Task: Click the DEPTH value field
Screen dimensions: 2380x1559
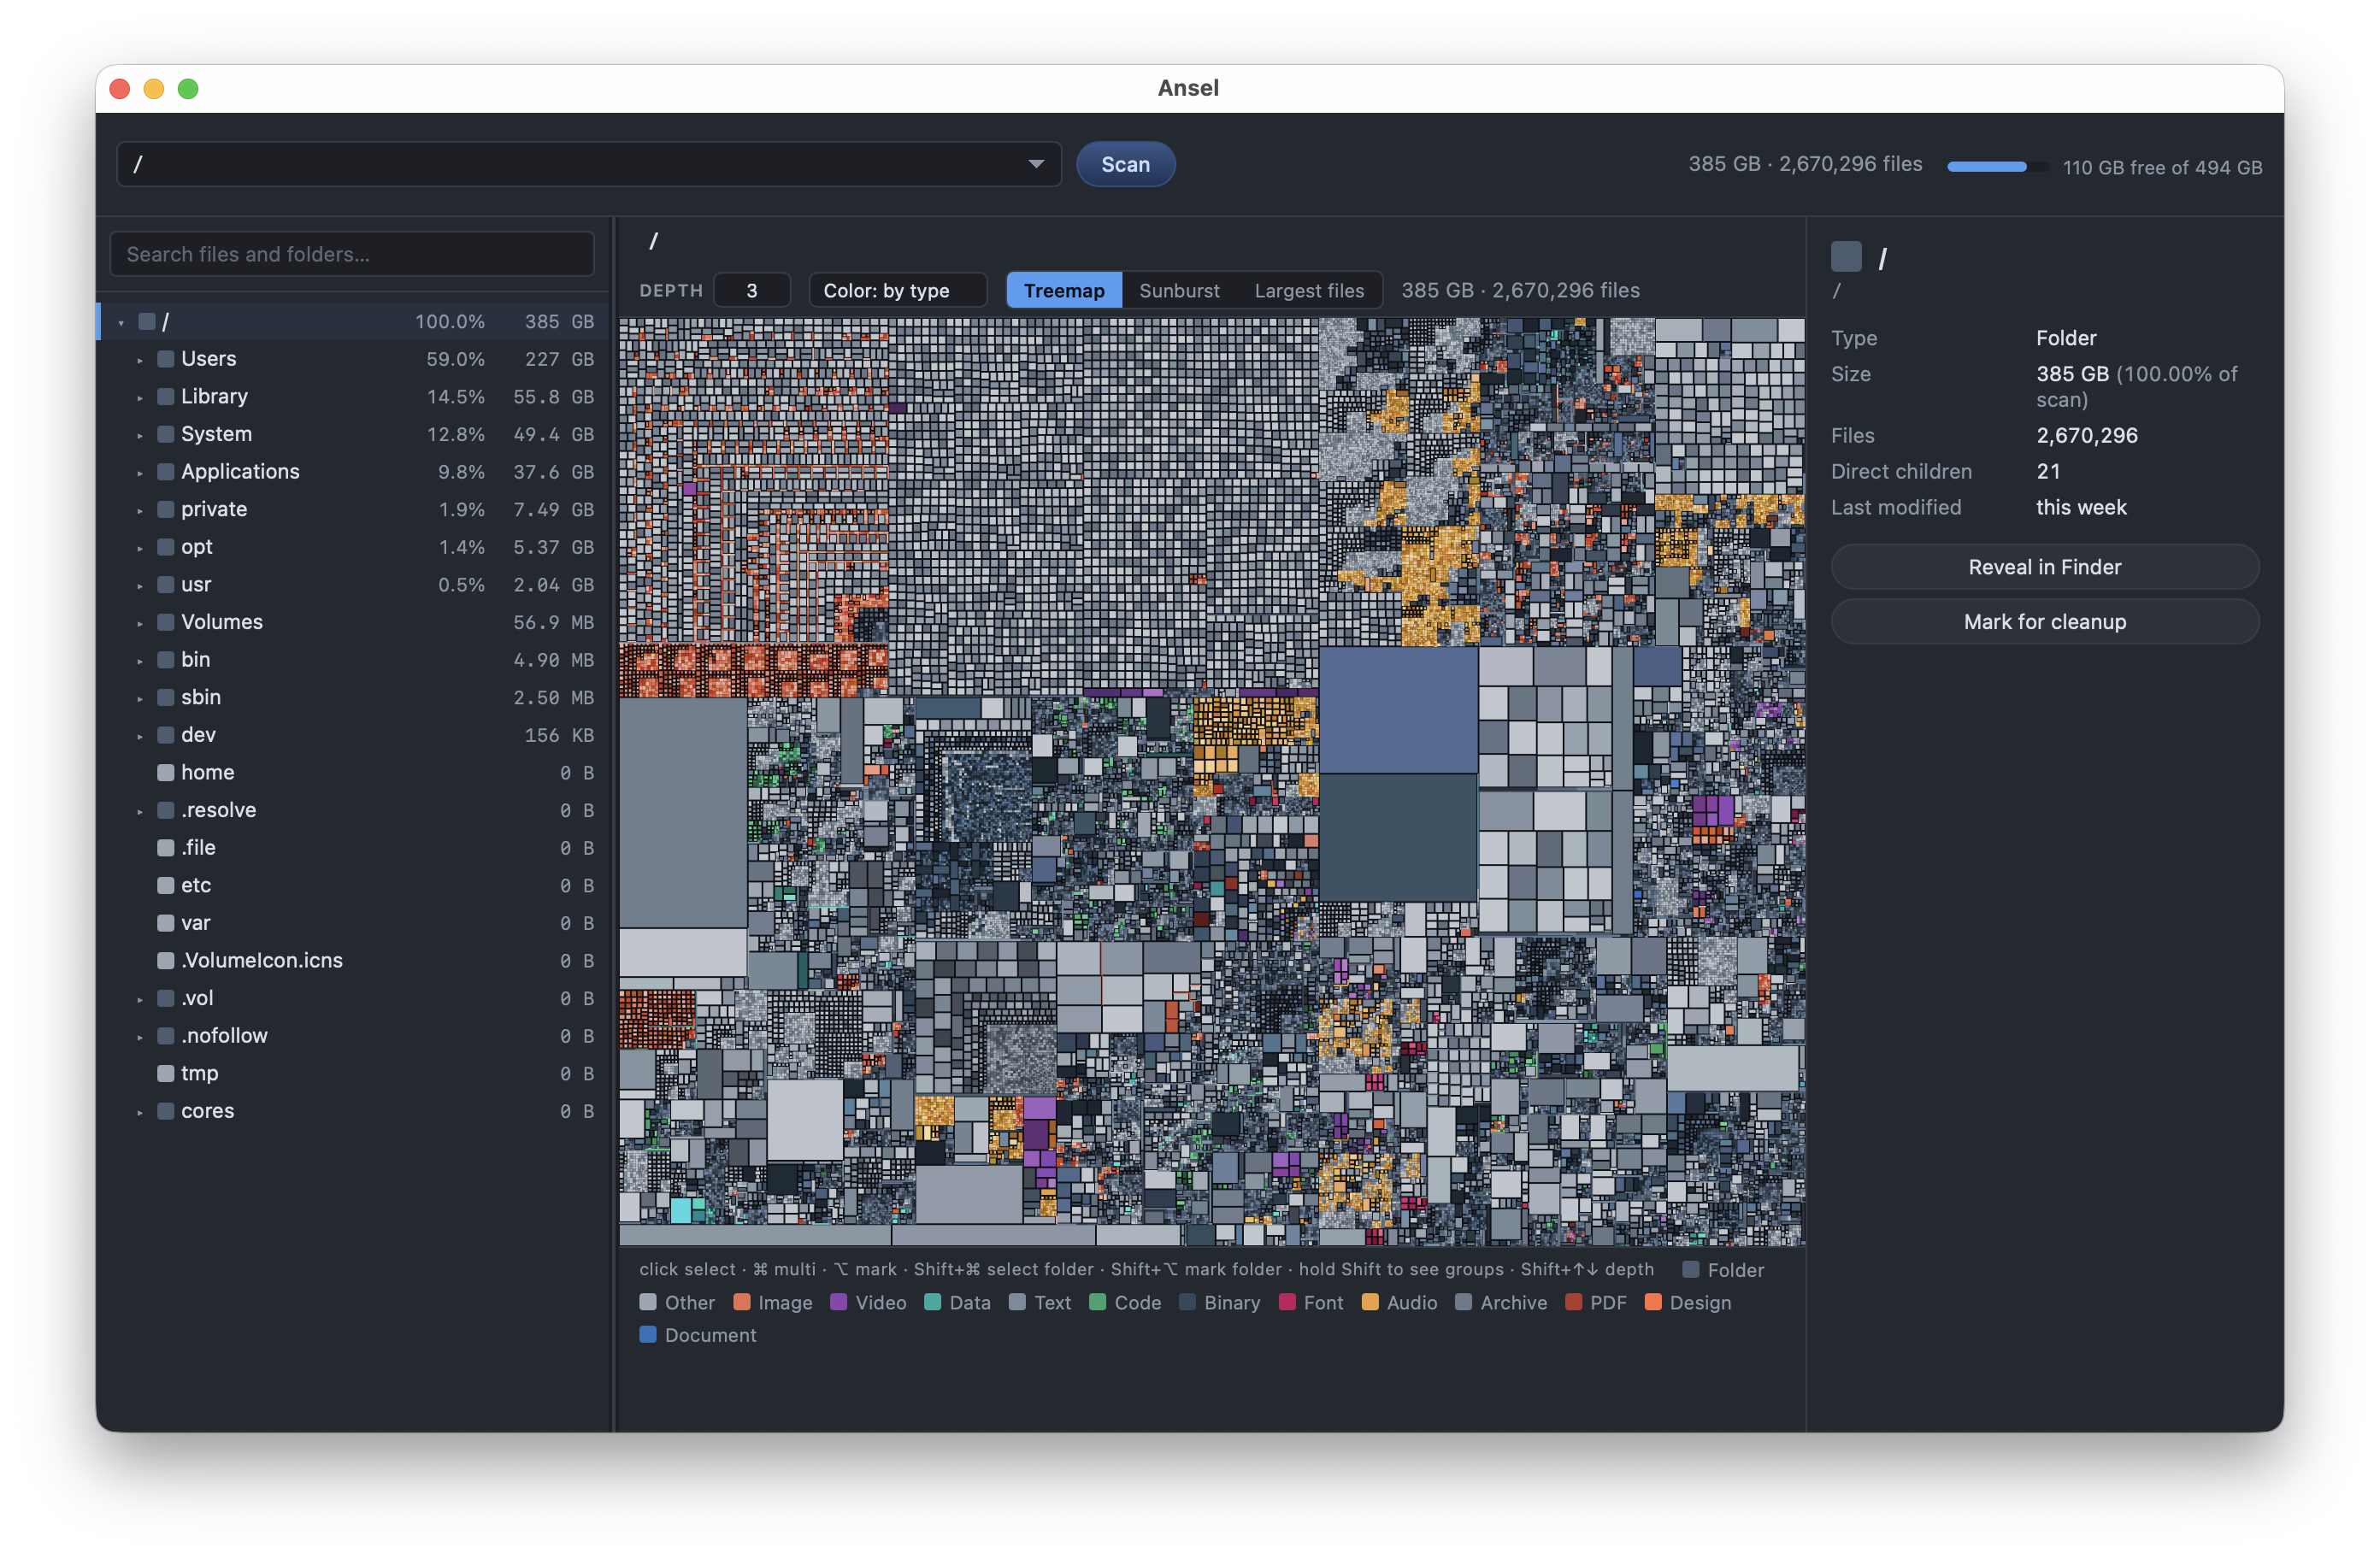Action: tap(752, 291)
